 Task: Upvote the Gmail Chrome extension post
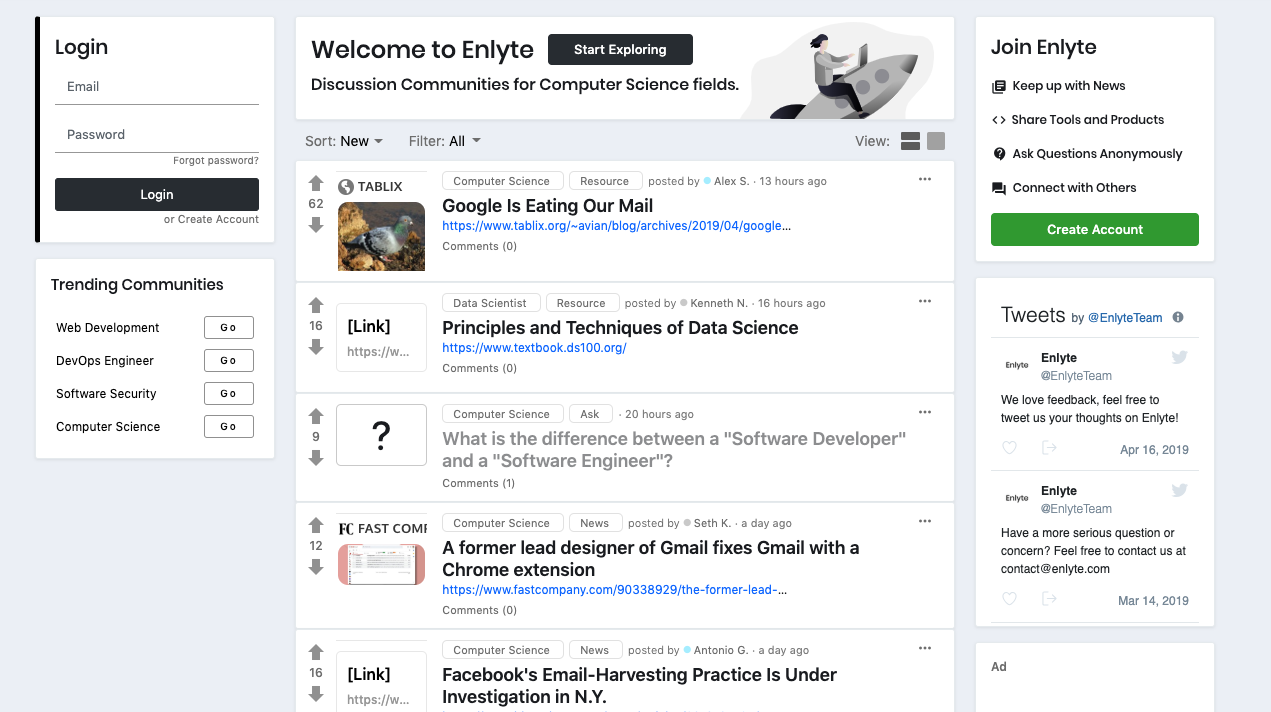click(316, 525)
